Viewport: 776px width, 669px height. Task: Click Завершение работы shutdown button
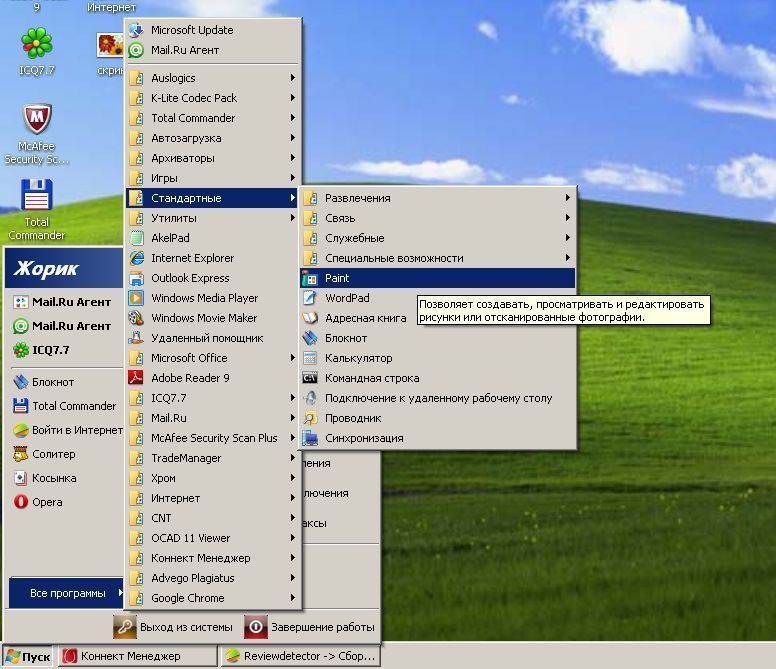[x=310, y=627]
